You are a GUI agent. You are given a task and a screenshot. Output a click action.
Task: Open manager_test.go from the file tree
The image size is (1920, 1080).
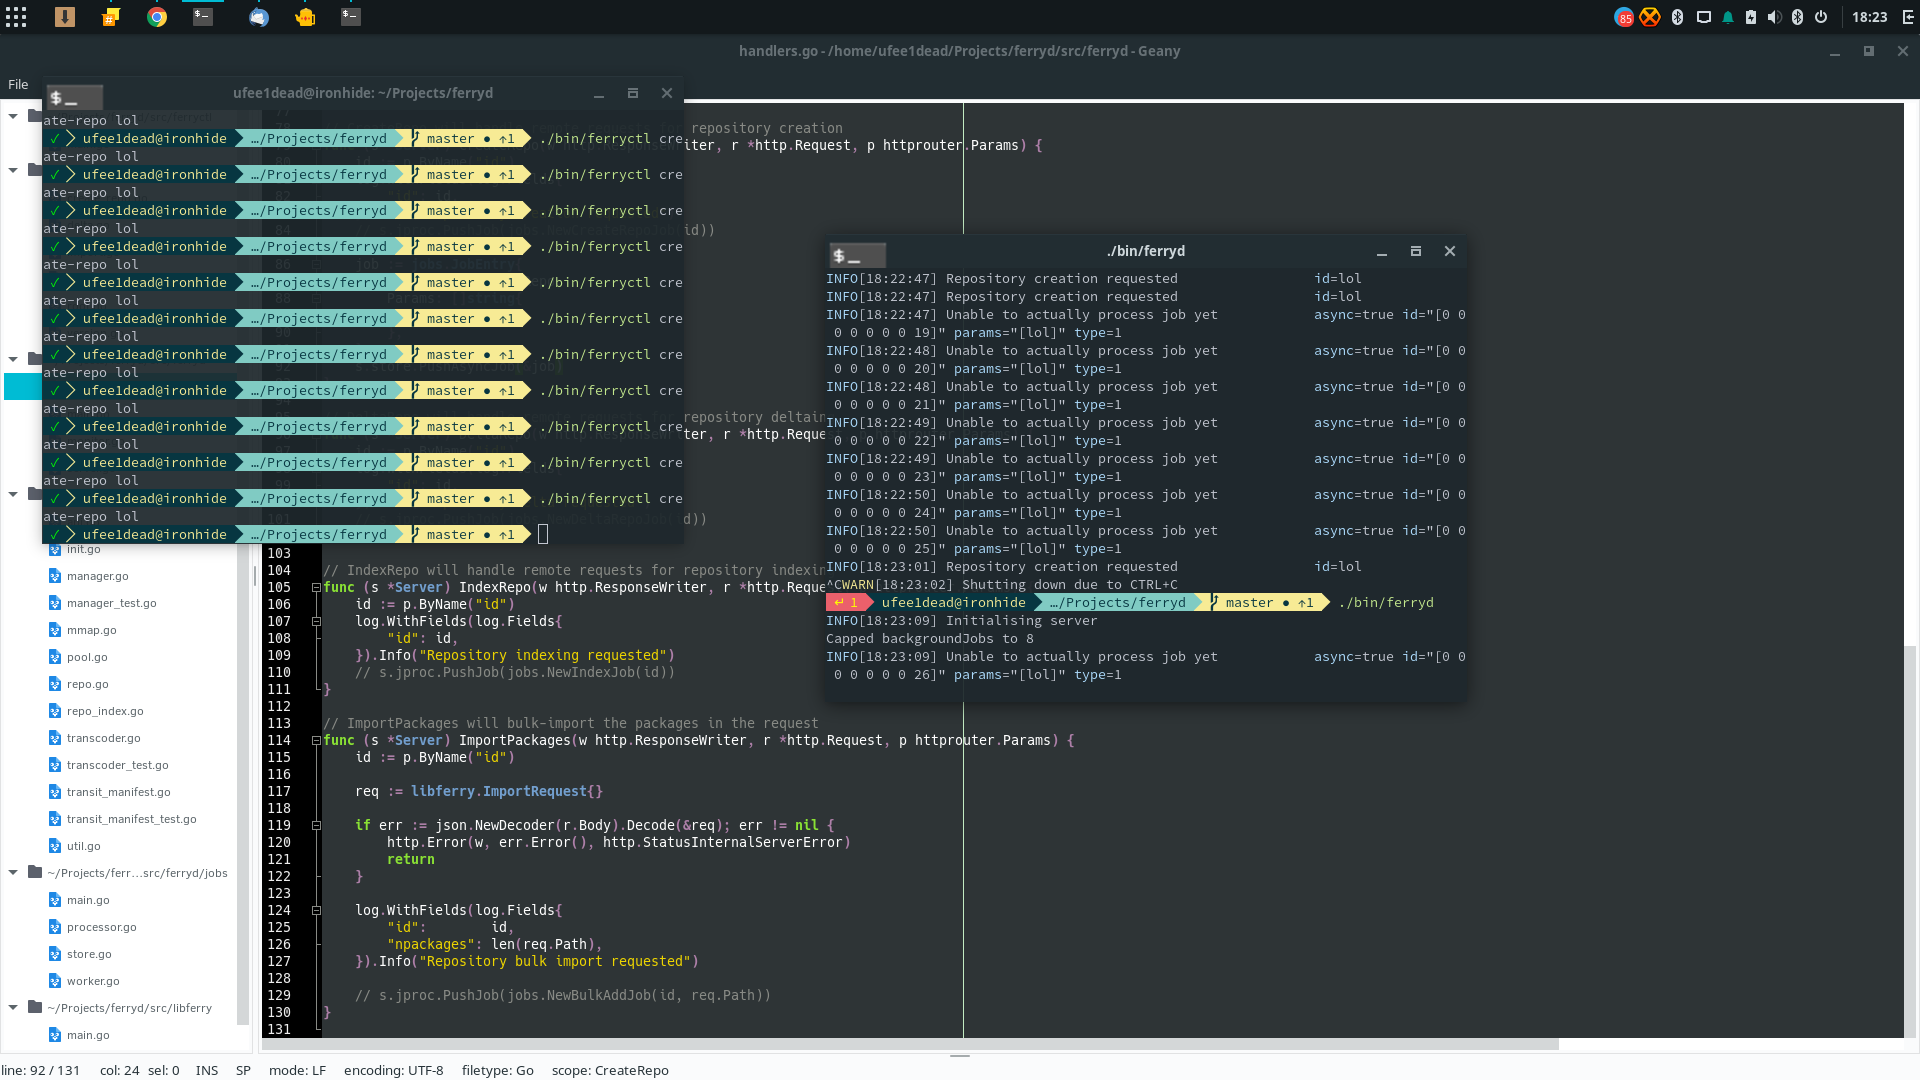pos(111,603)
